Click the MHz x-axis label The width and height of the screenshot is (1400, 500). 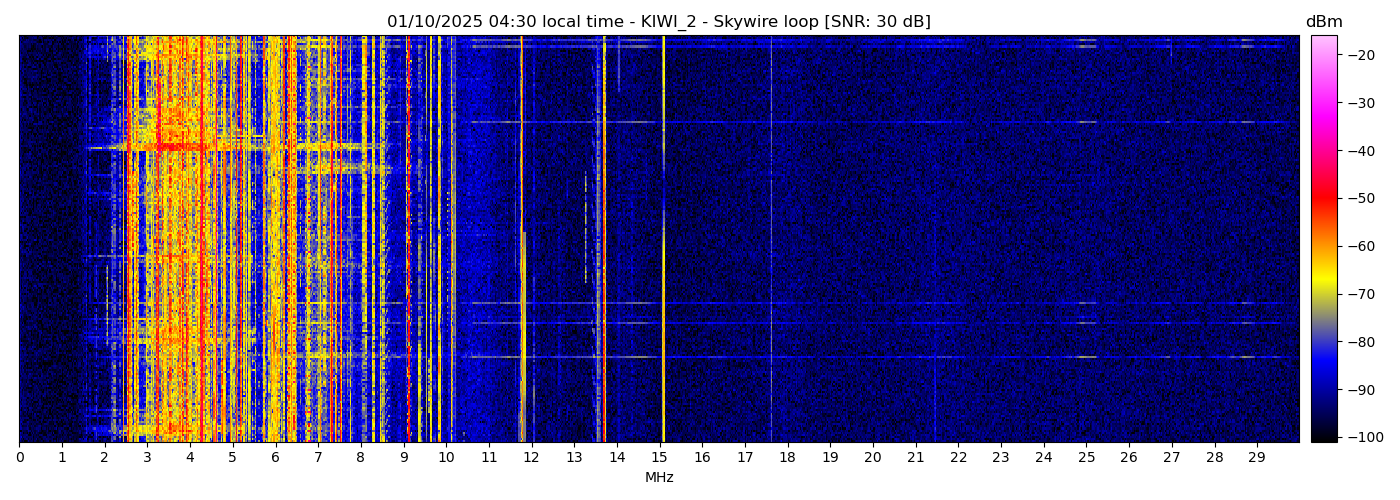659,478
